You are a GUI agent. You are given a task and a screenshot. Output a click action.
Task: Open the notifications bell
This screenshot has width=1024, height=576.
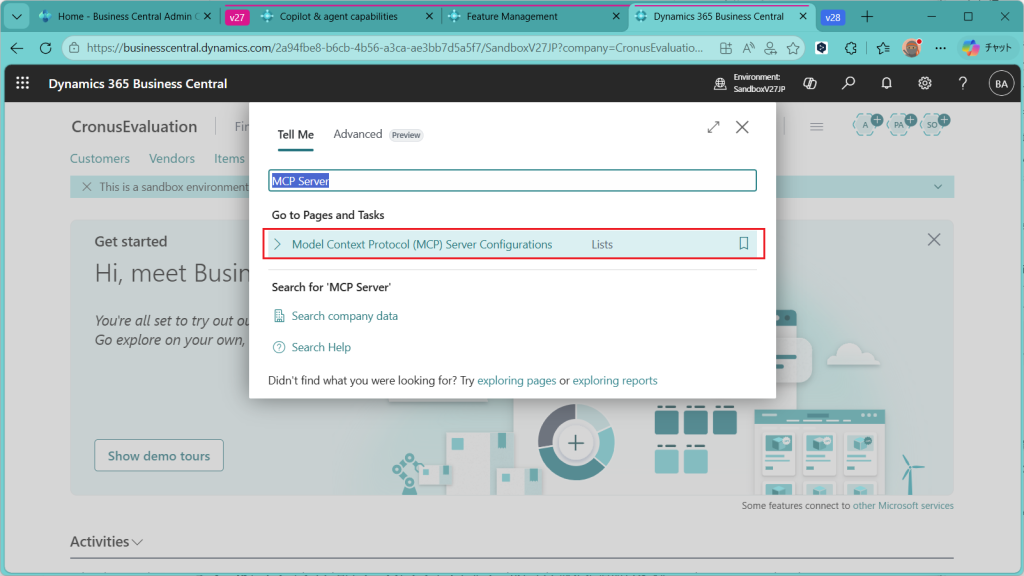[x=886, y=84]
